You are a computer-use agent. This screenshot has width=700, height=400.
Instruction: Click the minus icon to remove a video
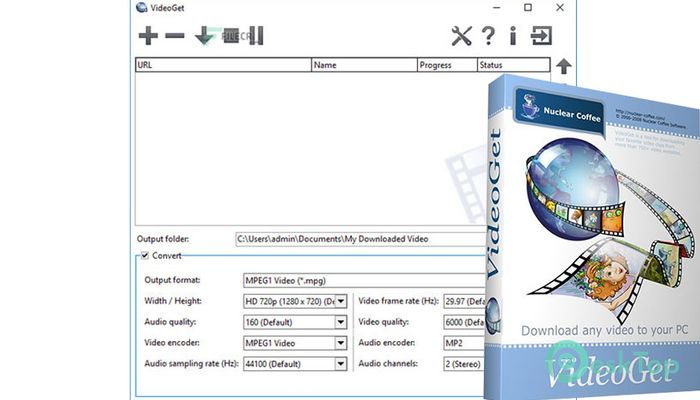coord(175,36)
